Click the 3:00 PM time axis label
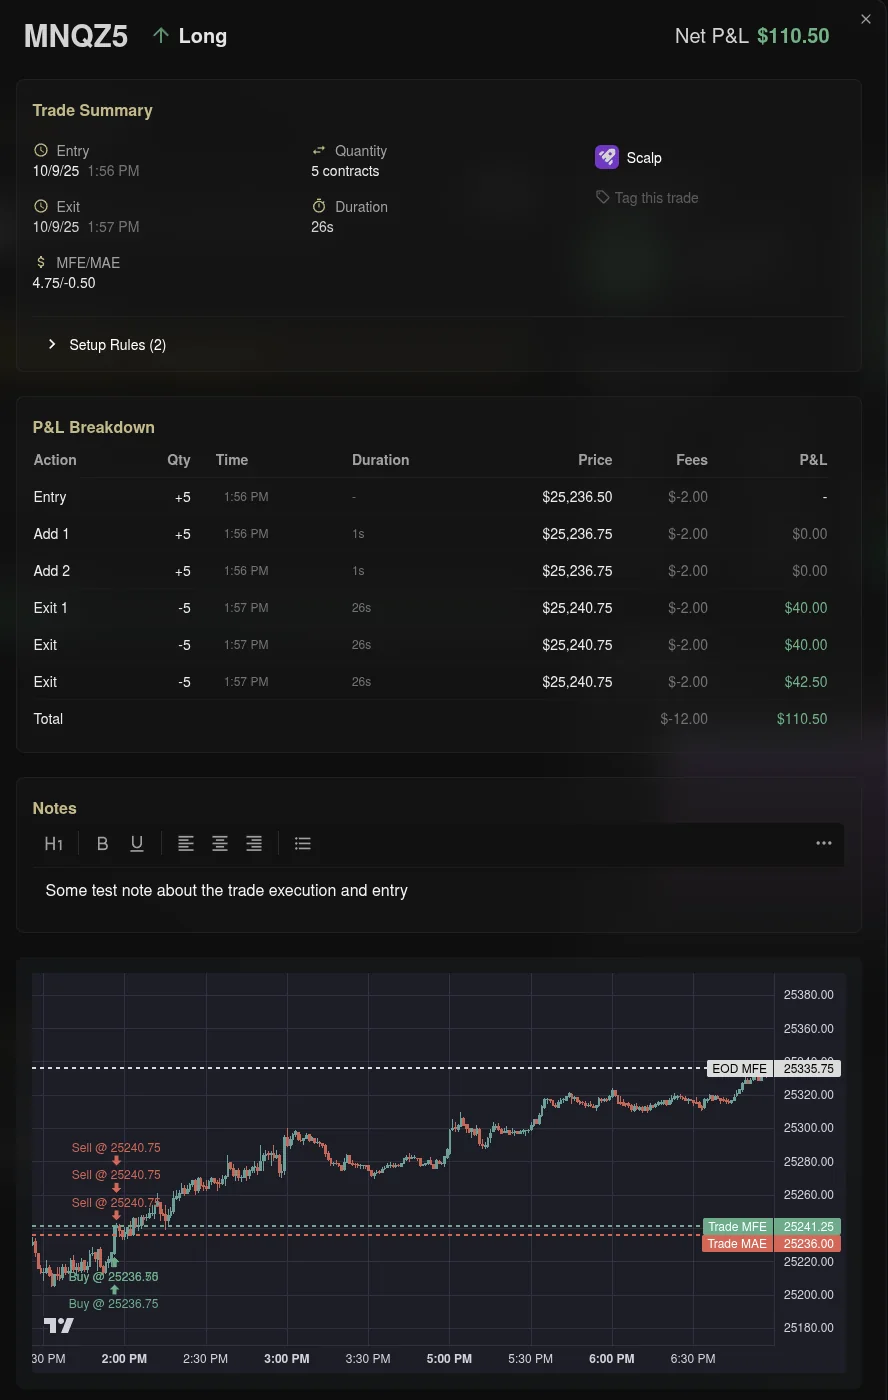The height and width of the screenshot is (1400, 888). click(x=287, y=1359)
